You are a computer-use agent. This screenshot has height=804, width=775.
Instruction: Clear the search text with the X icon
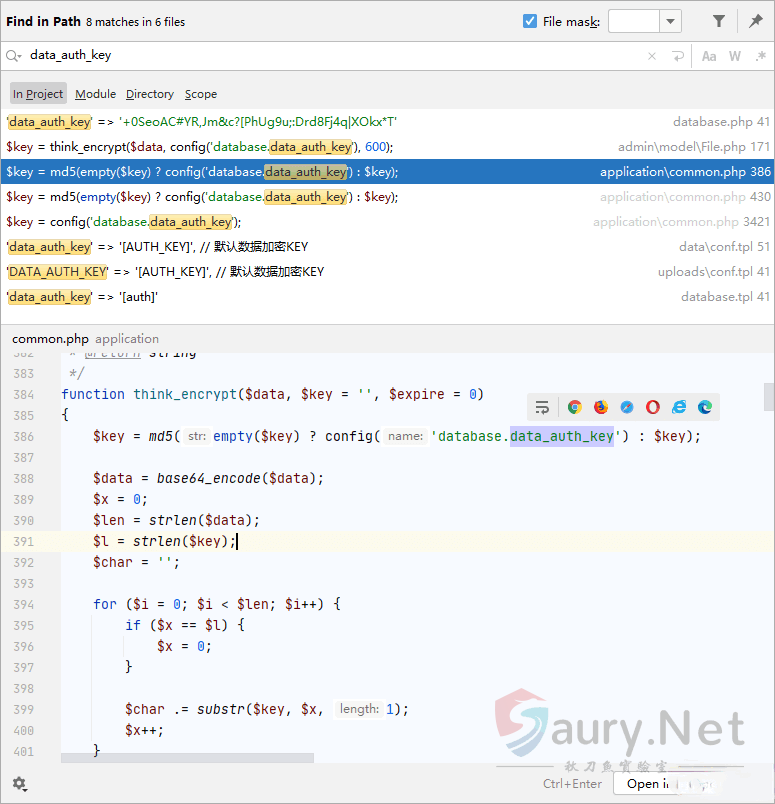[652, 57]
